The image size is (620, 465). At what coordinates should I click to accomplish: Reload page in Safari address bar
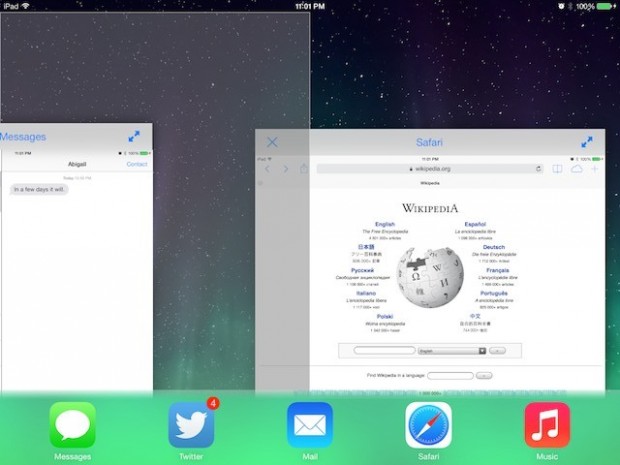(x=538, y=169)
